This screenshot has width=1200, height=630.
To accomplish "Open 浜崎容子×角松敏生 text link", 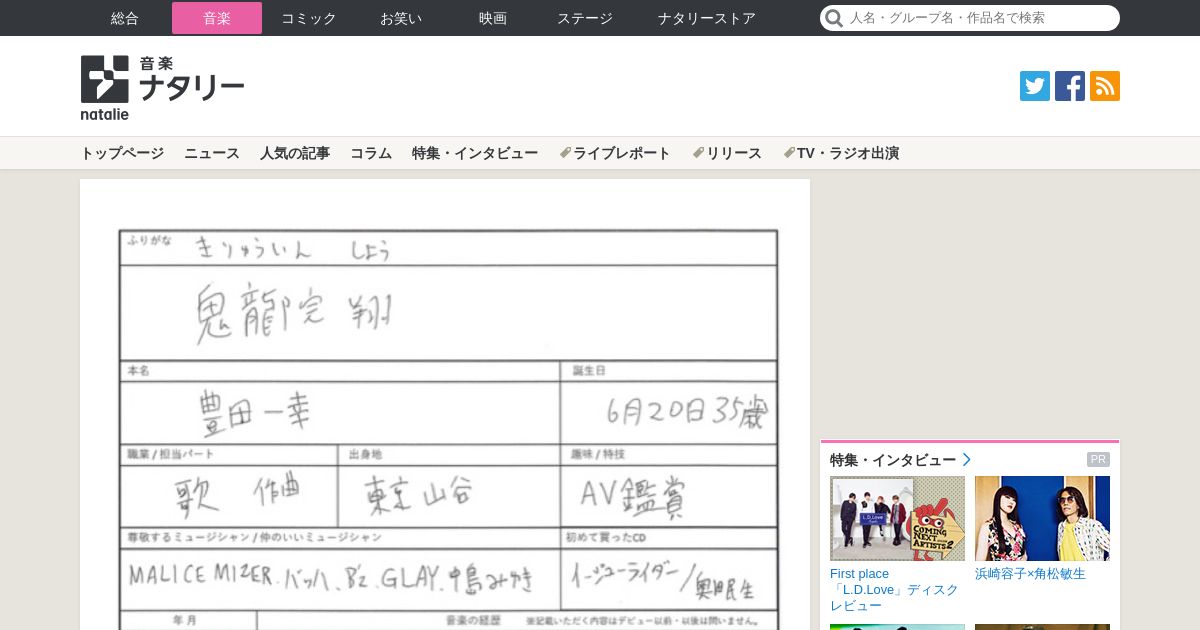I will tap(1030, 574).
